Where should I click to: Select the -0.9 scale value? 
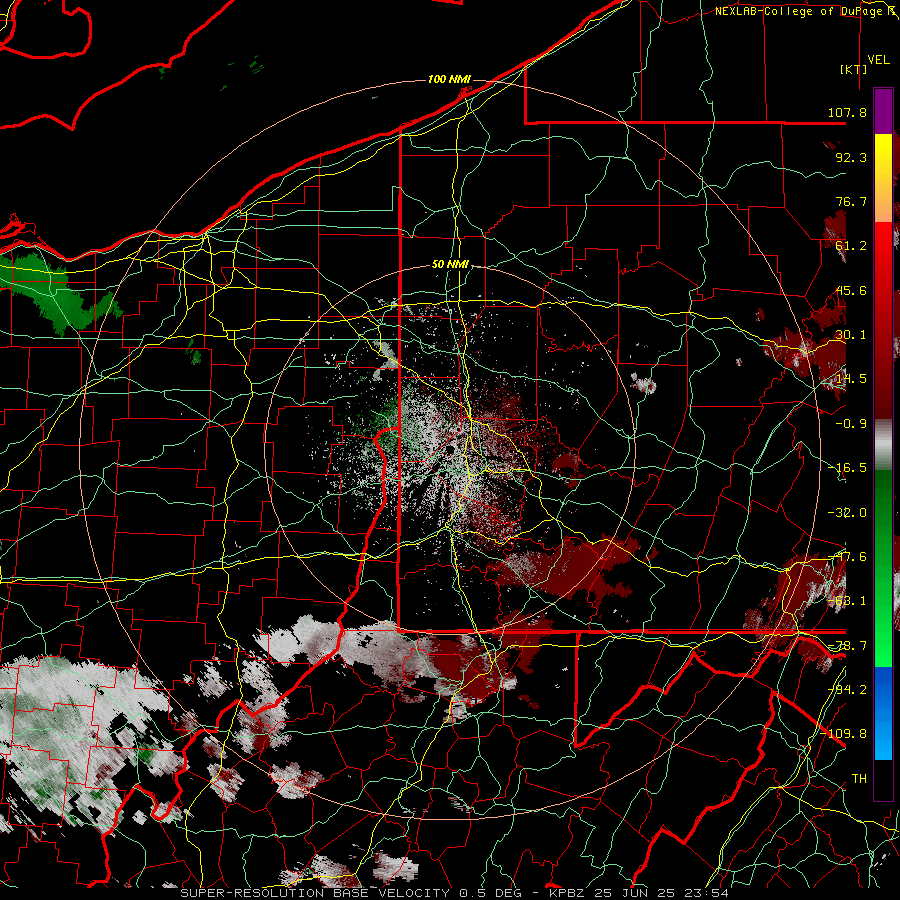(x=851, y=424)
